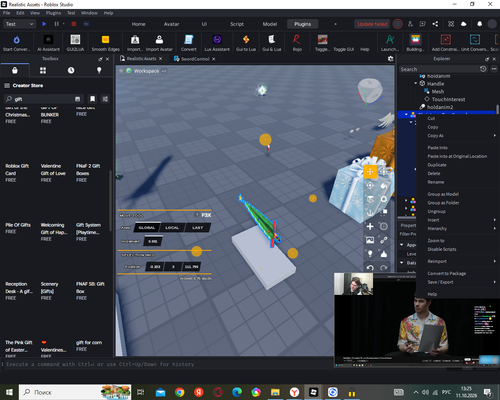Viewport: 500px width, 400px height.
Task: Open the Test mode dropdown
Action: [19, 24]
